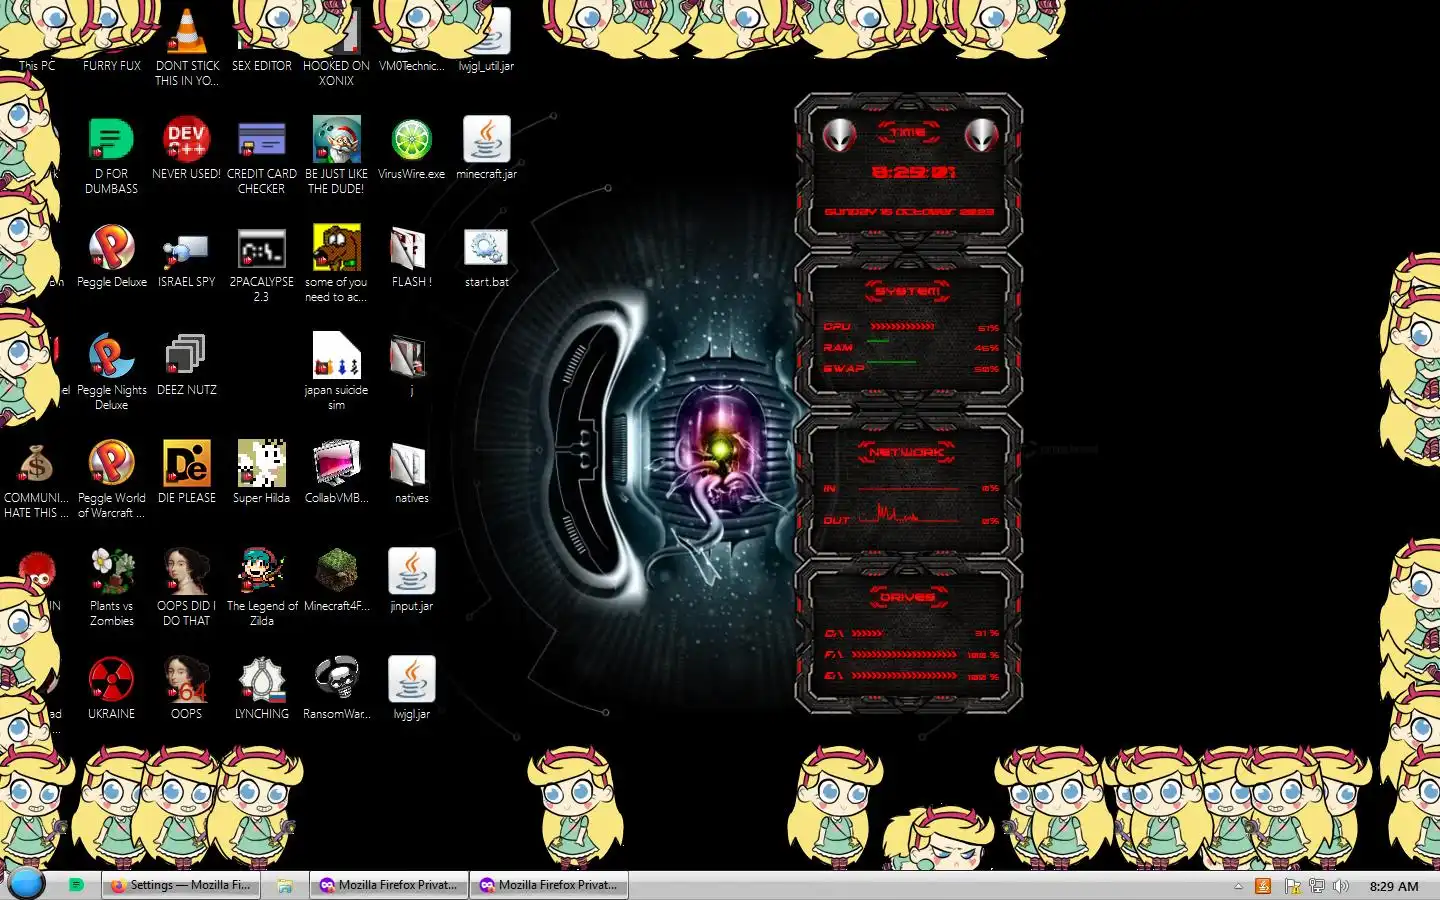Image resolution: width=1440 pixels, height=900 pixels.
Task: Select the OOPS DID I DO THAT icon
Action: [x=186, y=587]
